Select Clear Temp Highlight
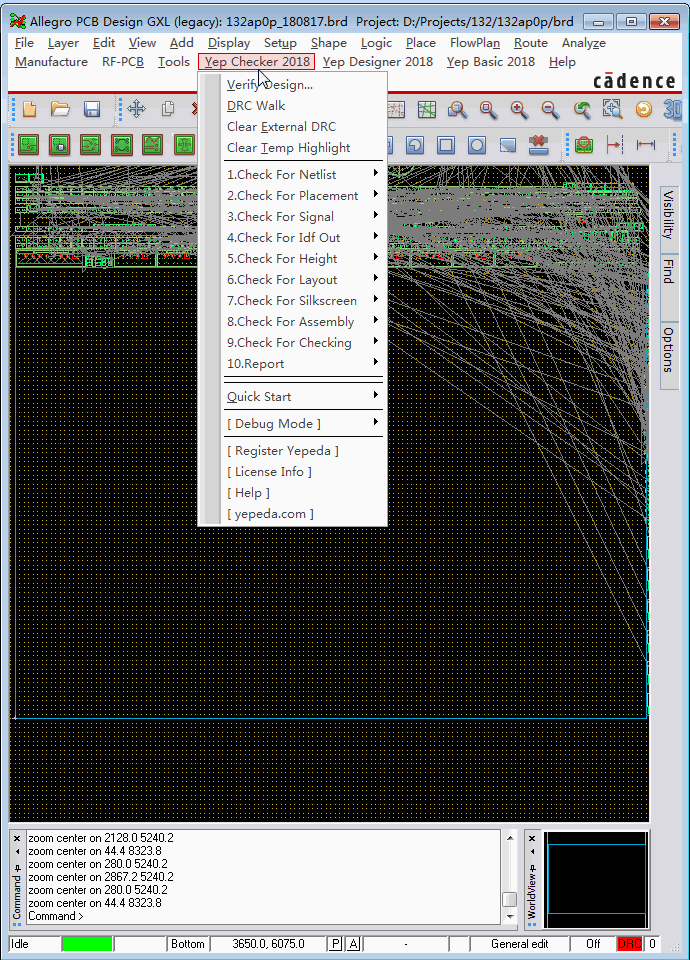This screenshot has height=960, width=690. point(303,148)
